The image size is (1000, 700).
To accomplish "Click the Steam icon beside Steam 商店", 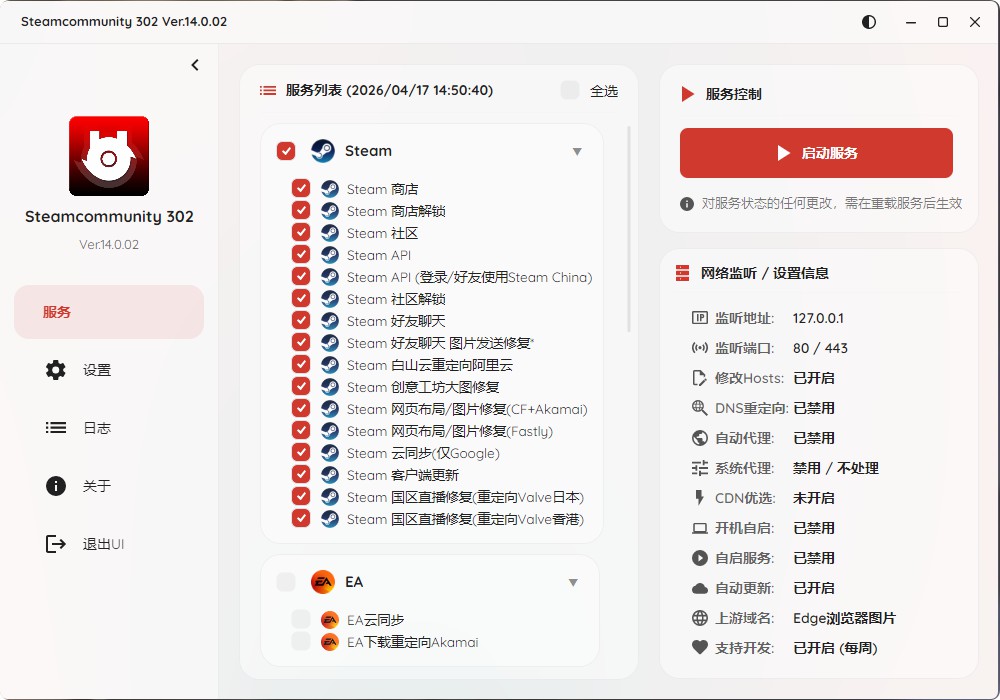I will [x=330, y=189].
